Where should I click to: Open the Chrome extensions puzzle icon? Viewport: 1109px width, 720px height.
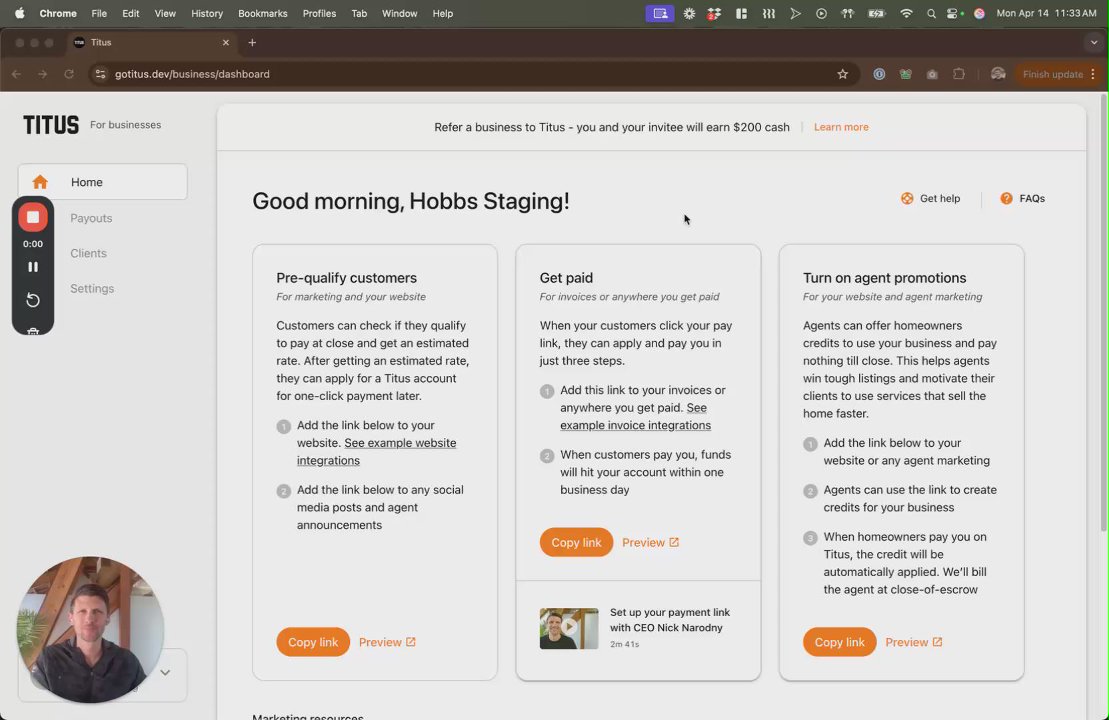coord(959,74)
